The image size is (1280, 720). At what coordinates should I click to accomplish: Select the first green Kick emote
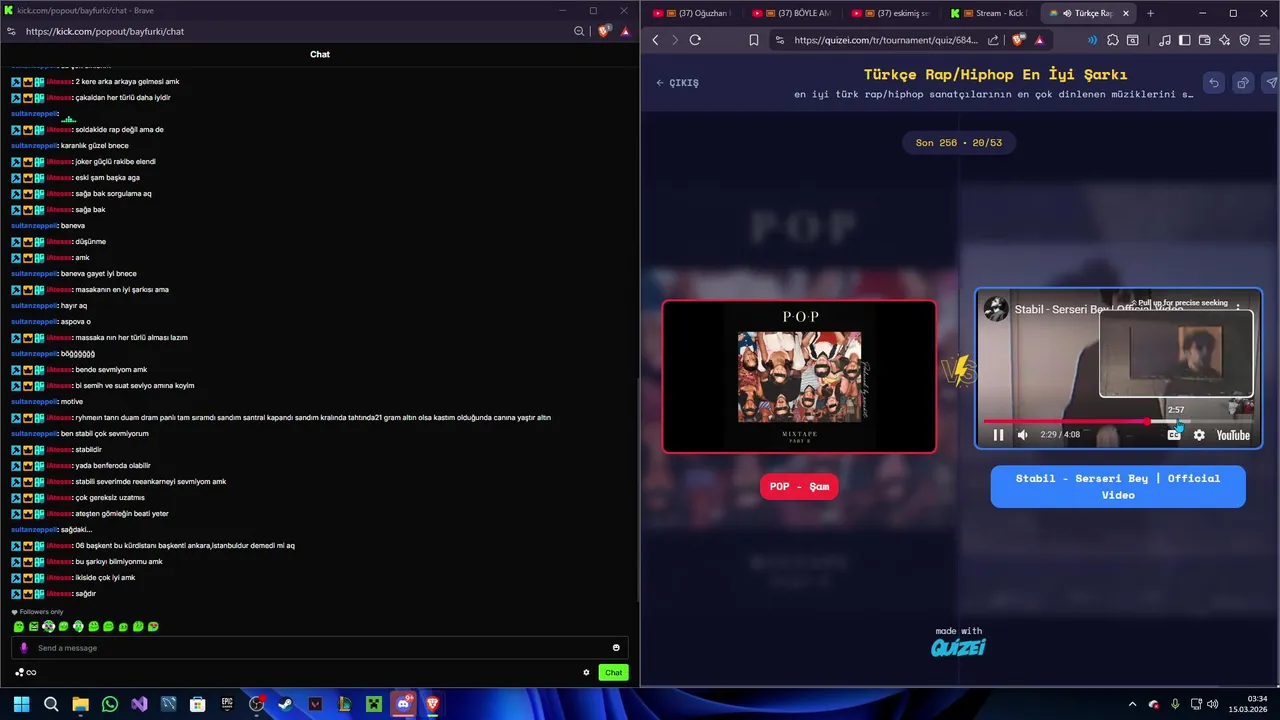pyautogui.click(x=18, y=626)
